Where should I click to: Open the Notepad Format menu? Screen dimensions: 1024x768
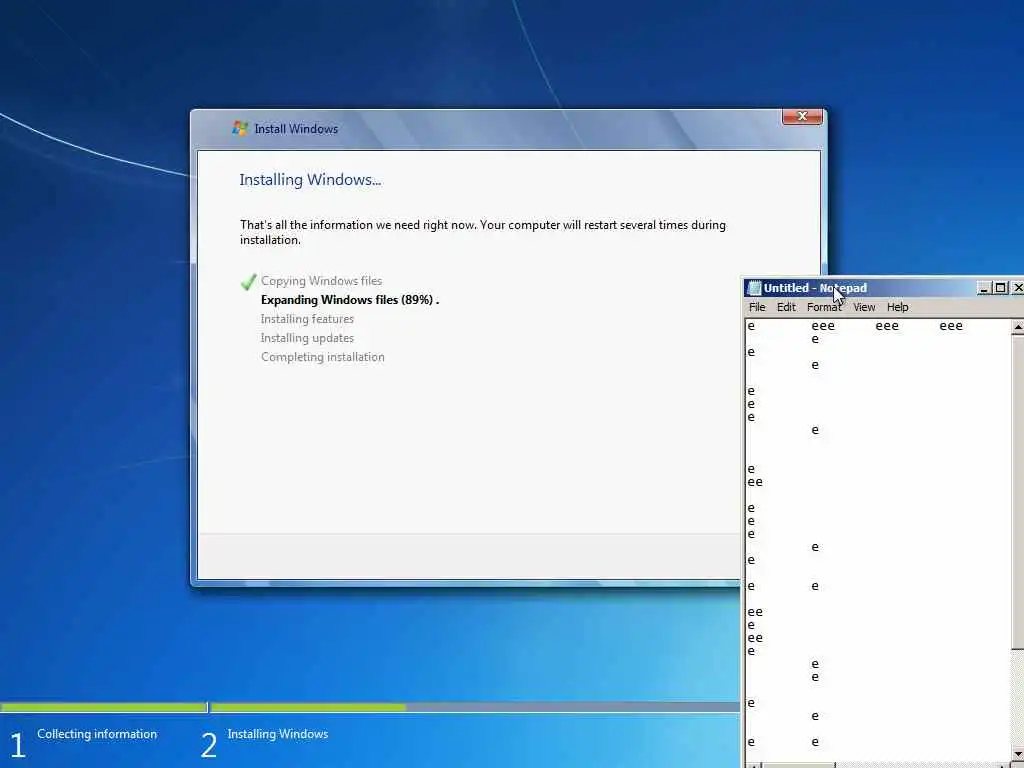[824, 307]
